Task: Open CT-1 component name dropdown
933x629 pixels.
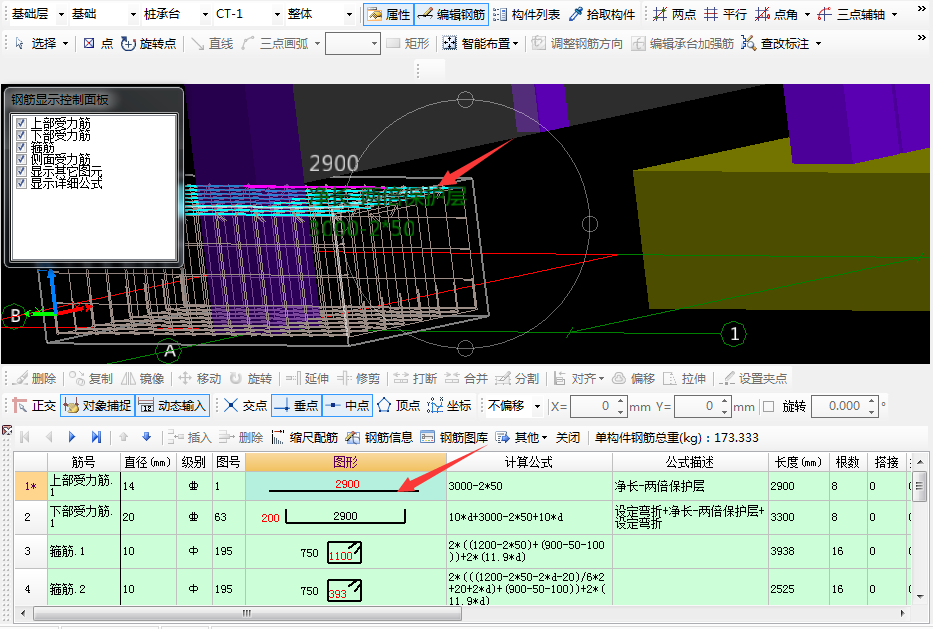Action: [x=277, y=14]
